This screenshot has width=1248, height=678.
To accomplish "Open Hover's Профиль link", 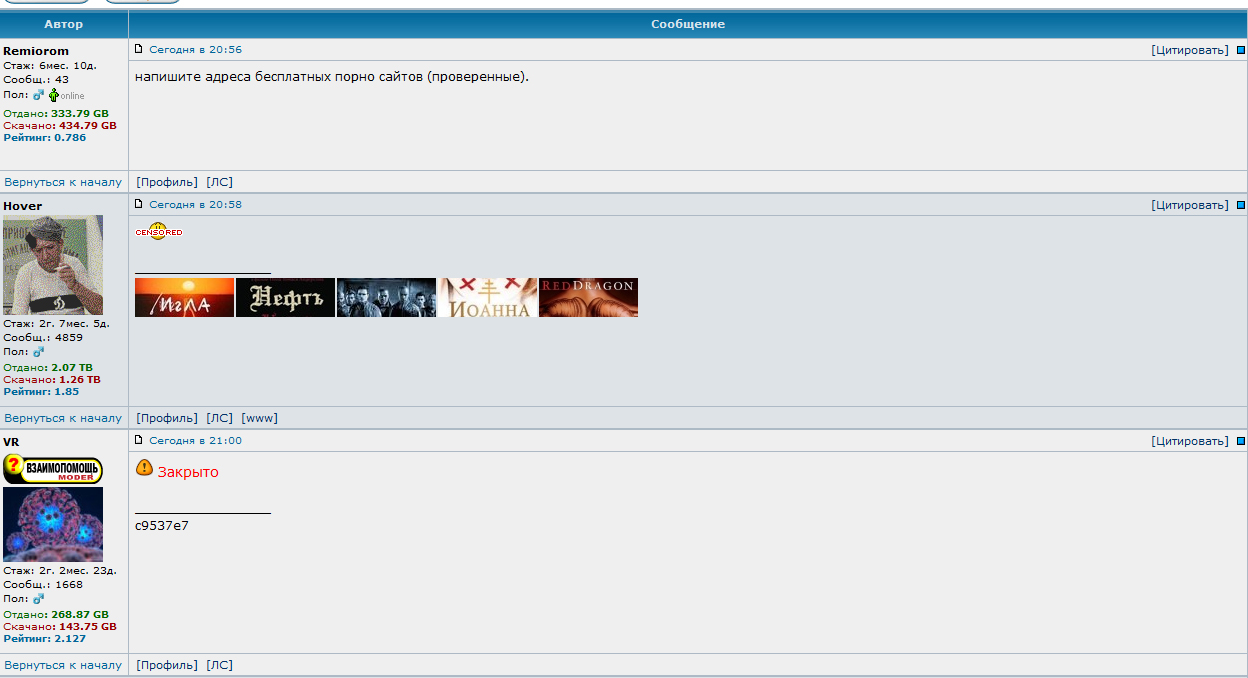I will pos(167,418).
